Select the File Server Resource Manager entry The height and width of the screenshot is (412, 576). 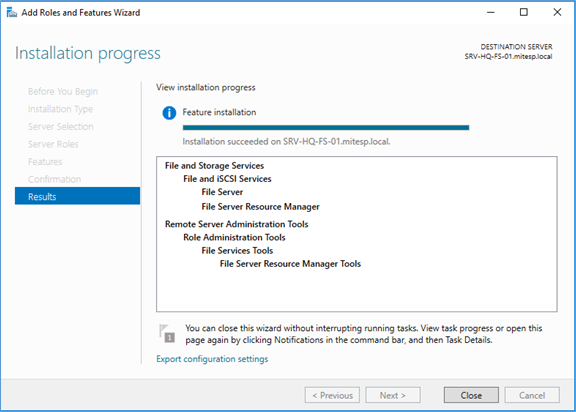260,207
